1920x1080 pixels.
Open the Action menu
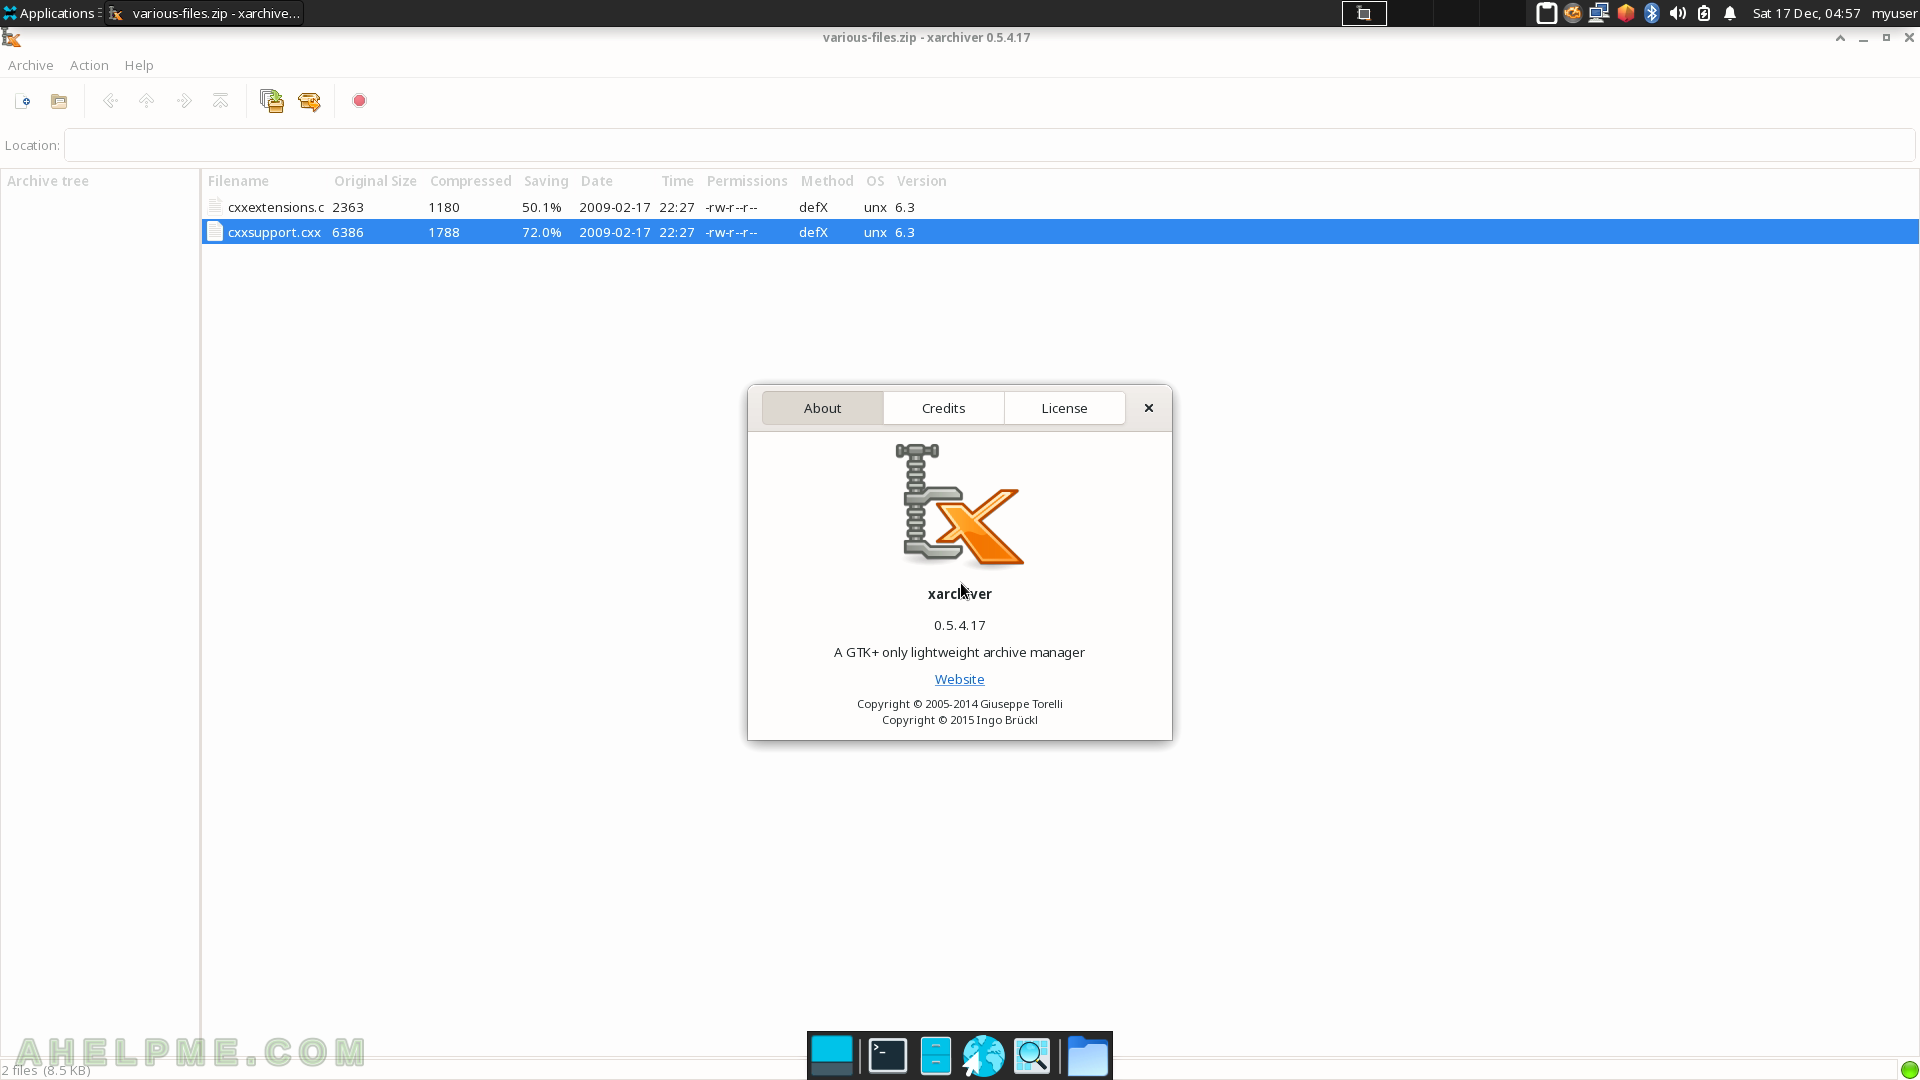89,65
